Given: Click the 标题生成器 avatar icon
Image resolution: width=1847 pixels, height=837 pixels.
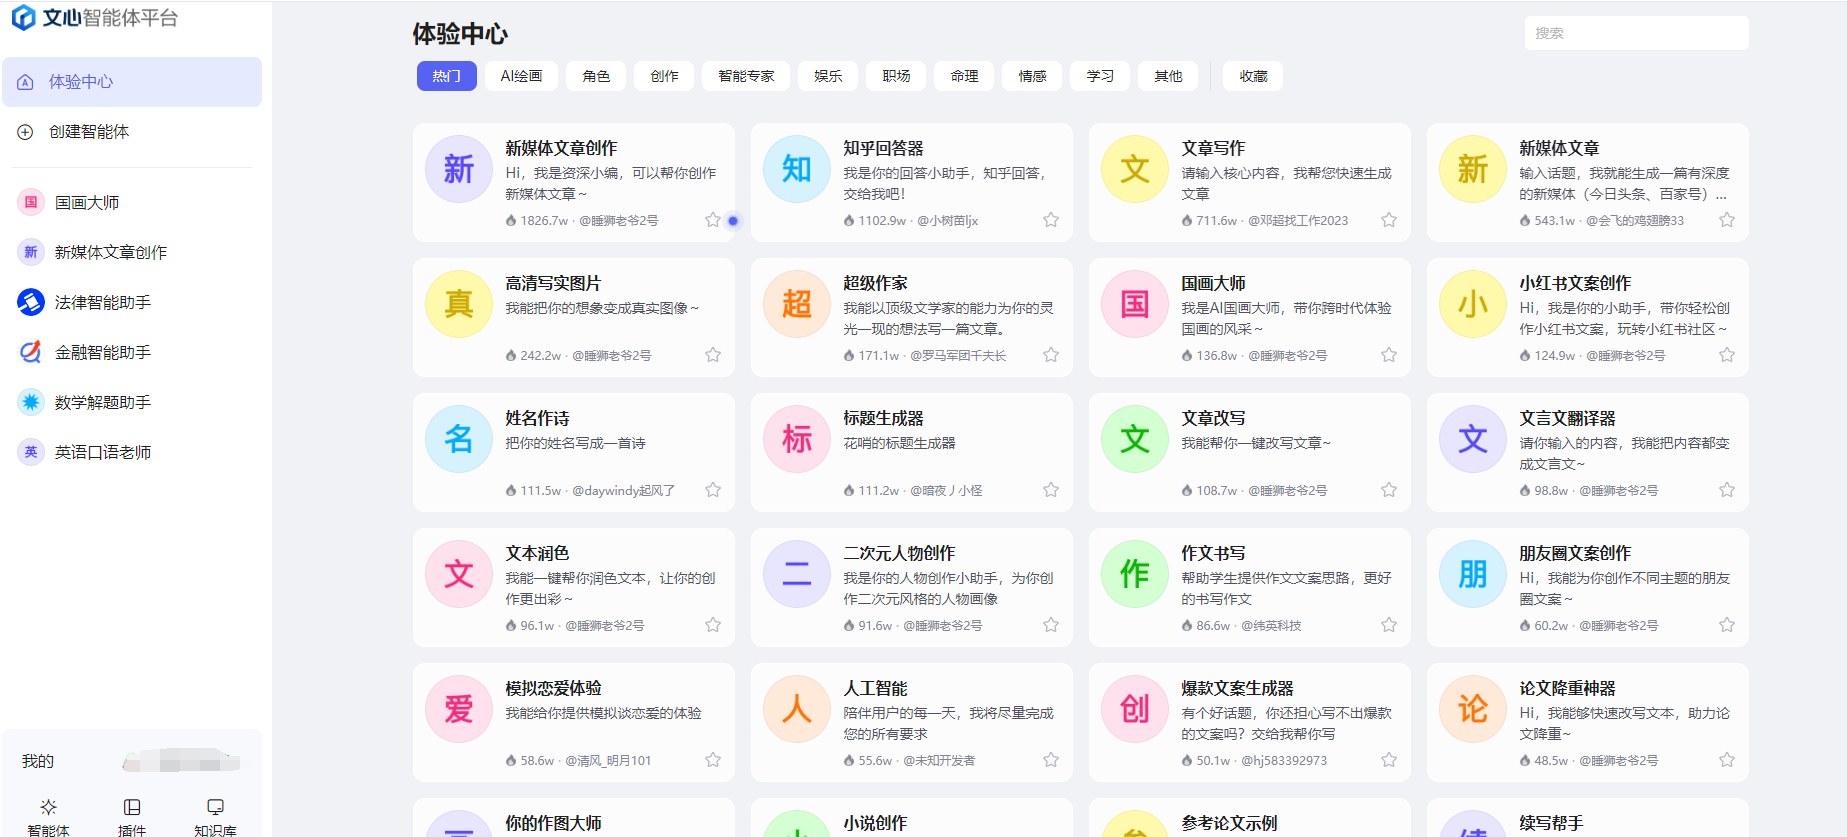Looking at the screenshot, I should [797, 439].
